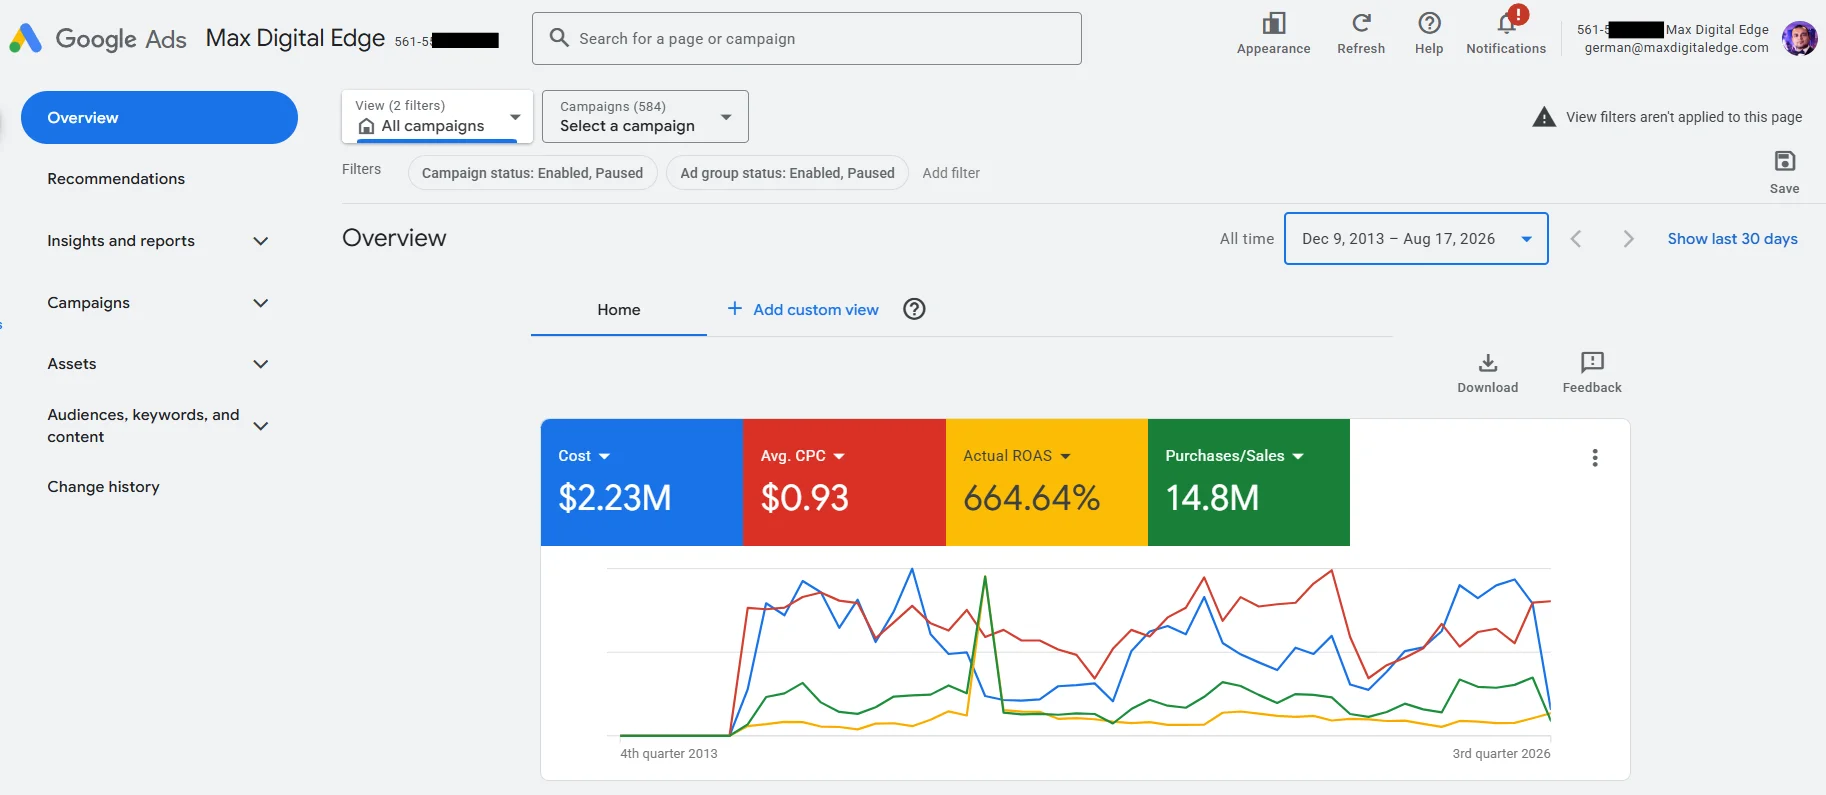Click the Save view icon

1785,161
